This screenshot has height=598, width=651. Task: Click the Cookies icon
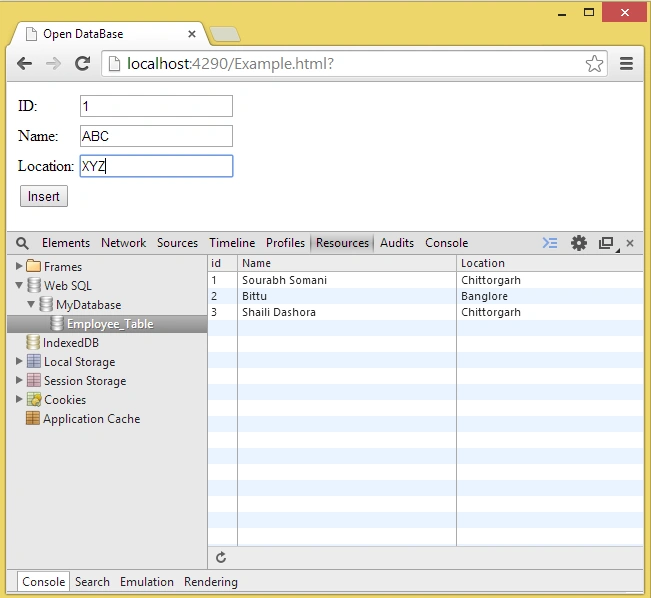tap(34, 399)
